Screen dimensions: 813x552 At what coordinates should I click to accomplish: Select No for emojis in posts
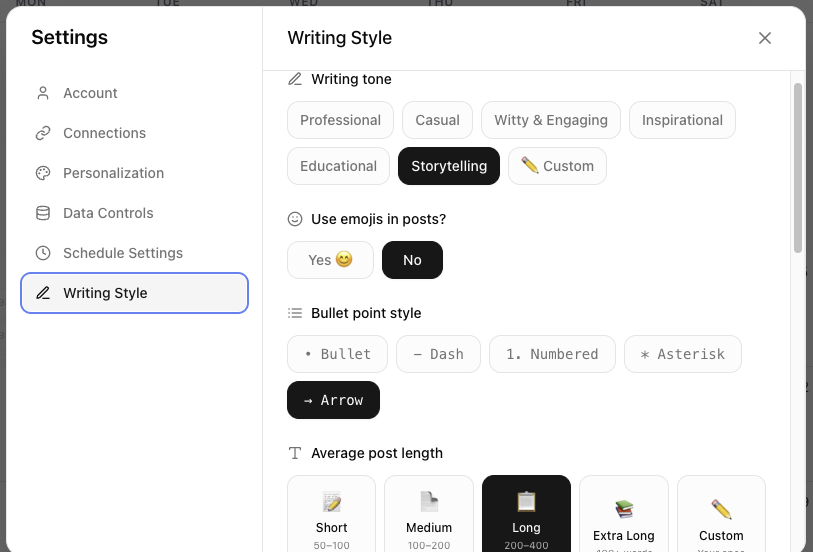pos(412,260)
